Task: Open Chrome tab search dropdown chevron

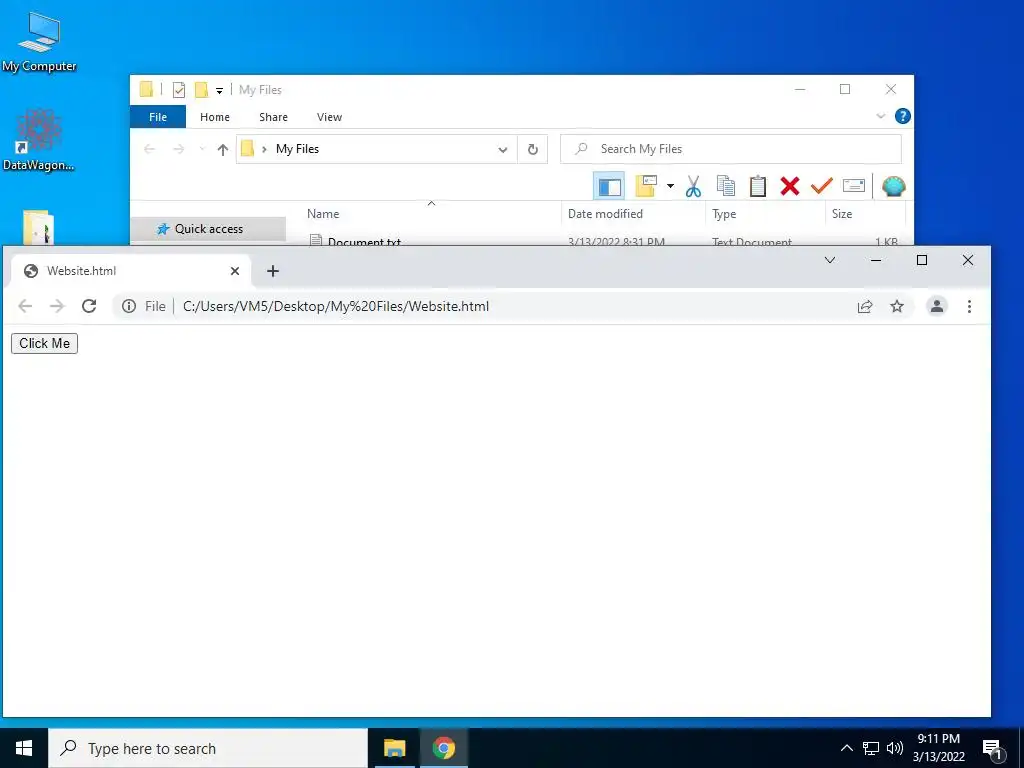Action: [x=830, y=260]
